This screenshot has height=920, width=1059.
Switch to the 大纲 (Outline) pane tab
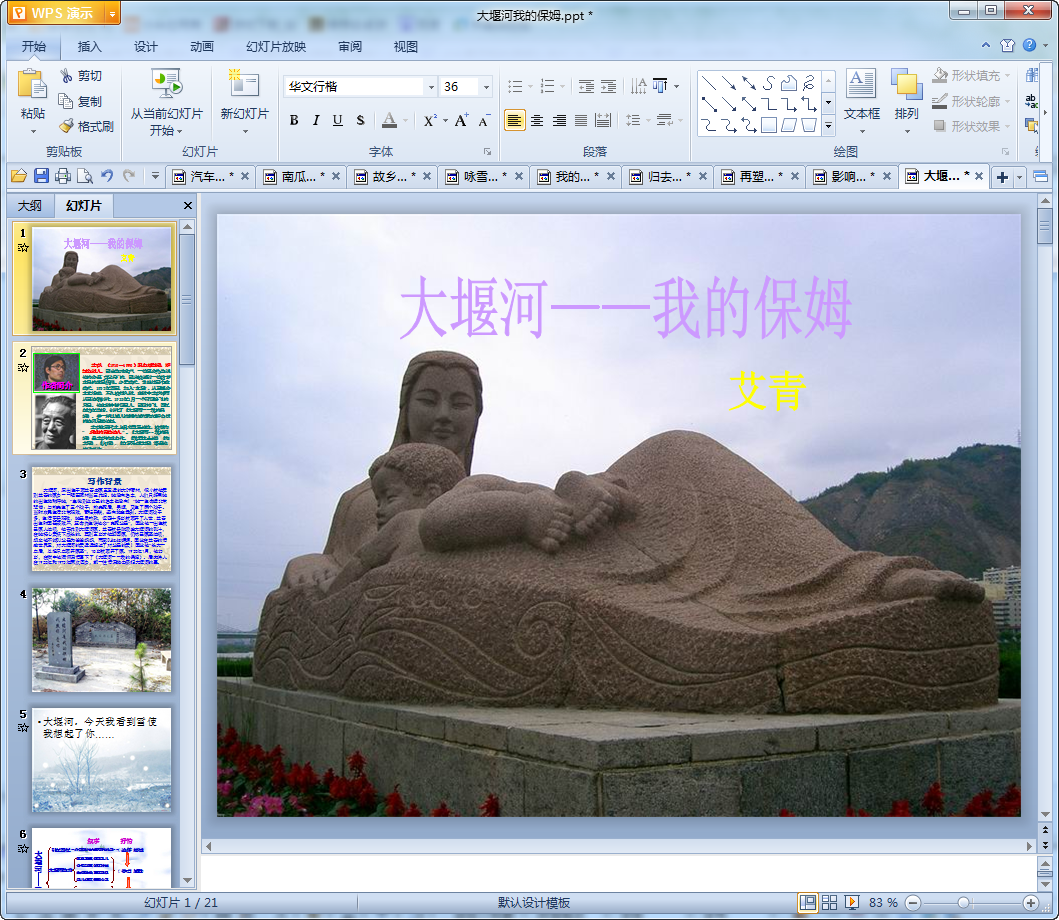(x=30, y=205)
